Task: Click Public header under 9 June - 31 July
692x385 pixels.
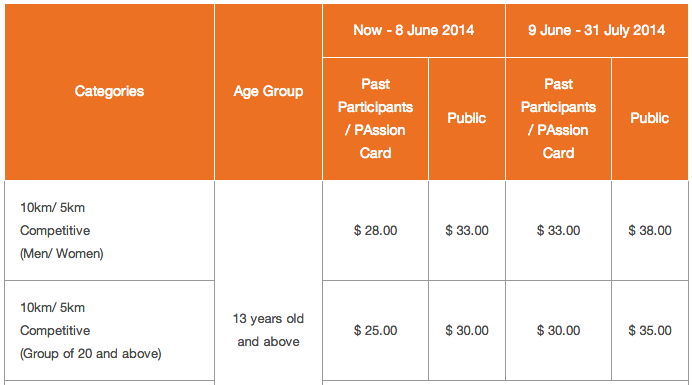Action: pos(650,118)
